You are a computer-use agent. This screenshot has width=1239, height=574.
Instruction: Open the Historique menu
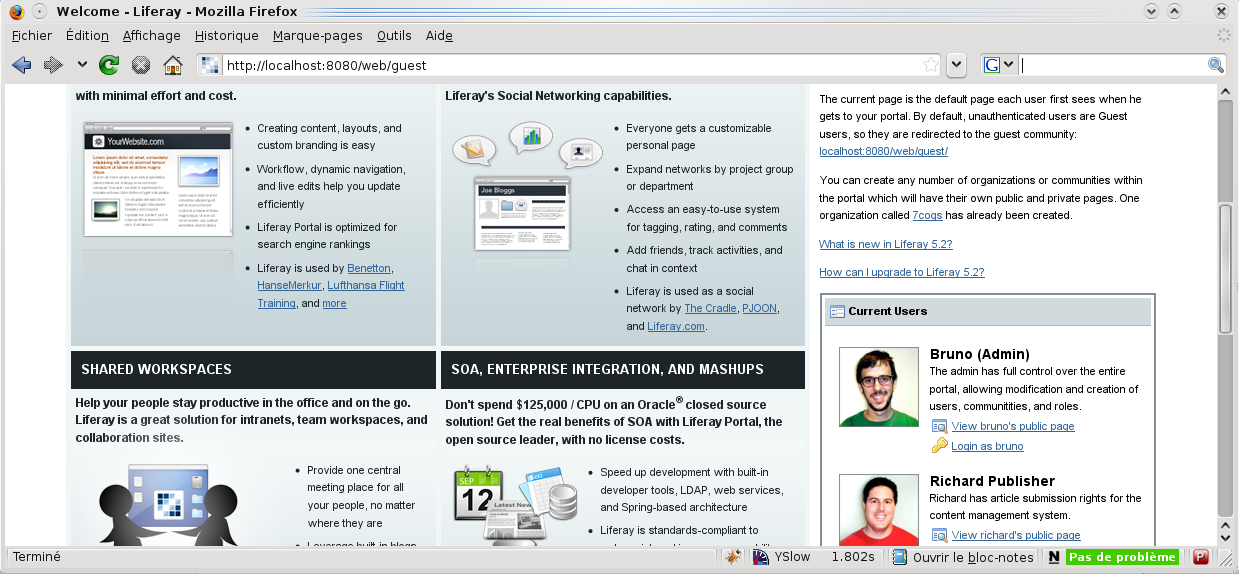227,35
